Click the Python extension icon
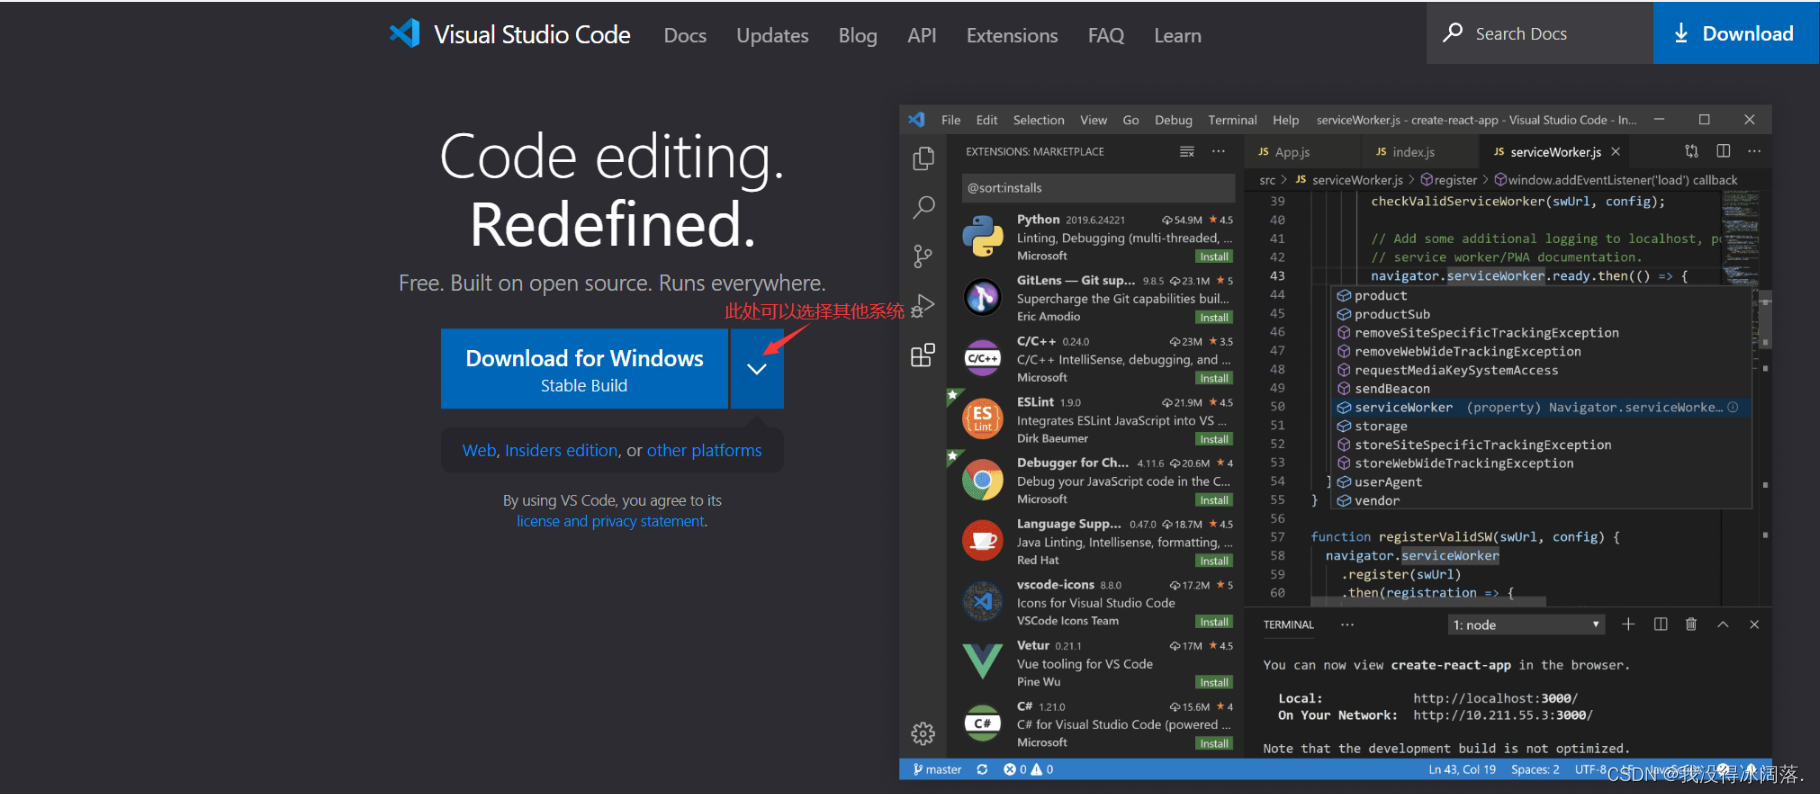 [x=983, y=237]
